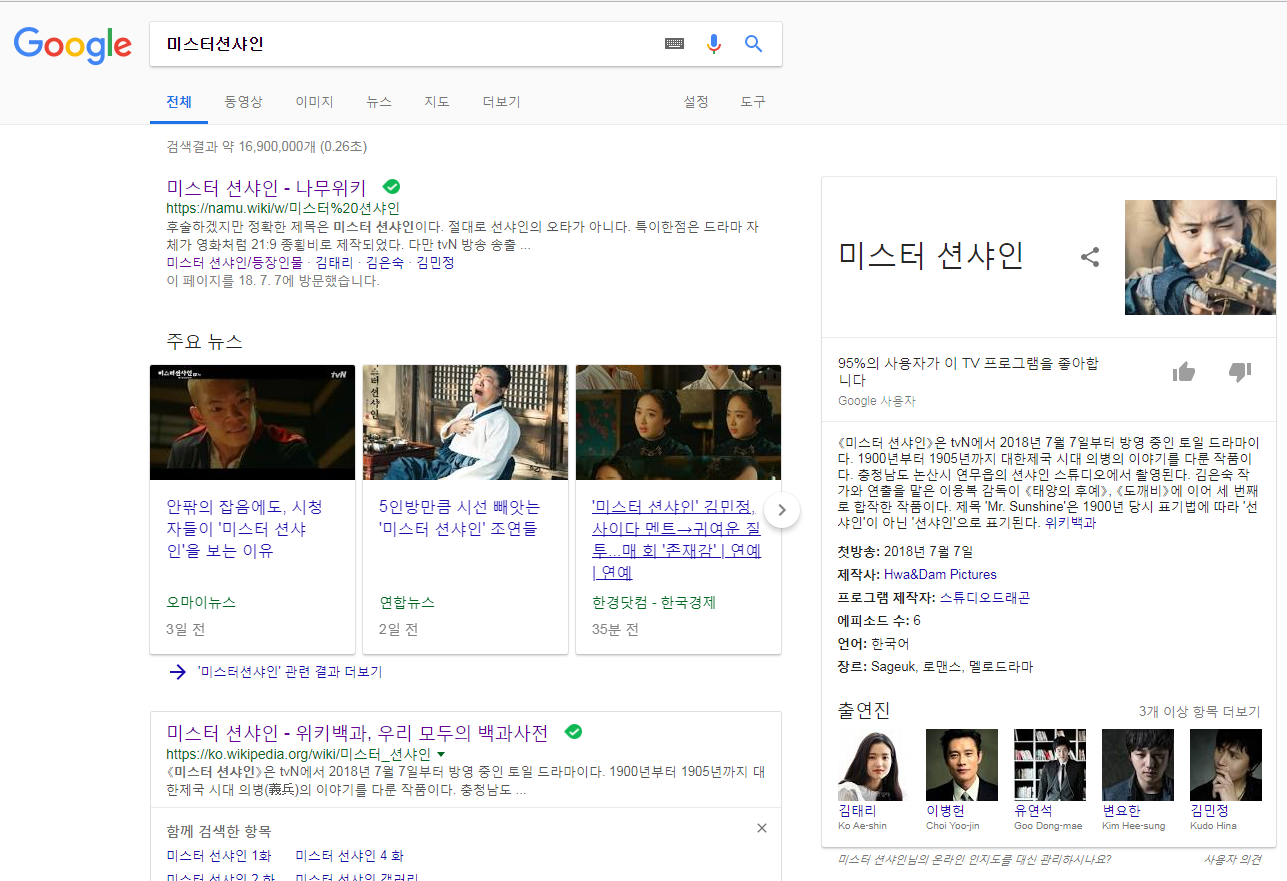Click the blue magnifier search button
The image size is (1287, 881).
tap(754, 44)
